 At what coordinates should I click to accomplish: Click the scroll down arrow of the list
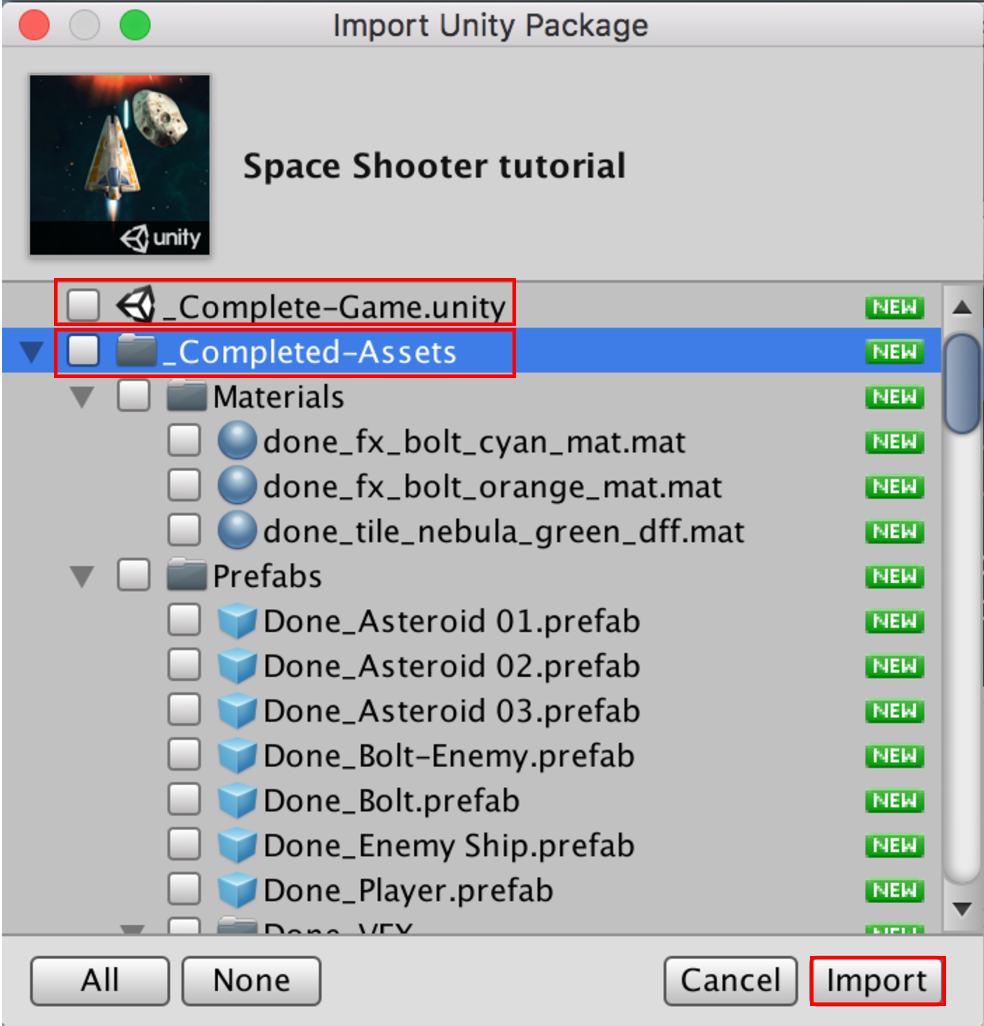coord(962,909)
